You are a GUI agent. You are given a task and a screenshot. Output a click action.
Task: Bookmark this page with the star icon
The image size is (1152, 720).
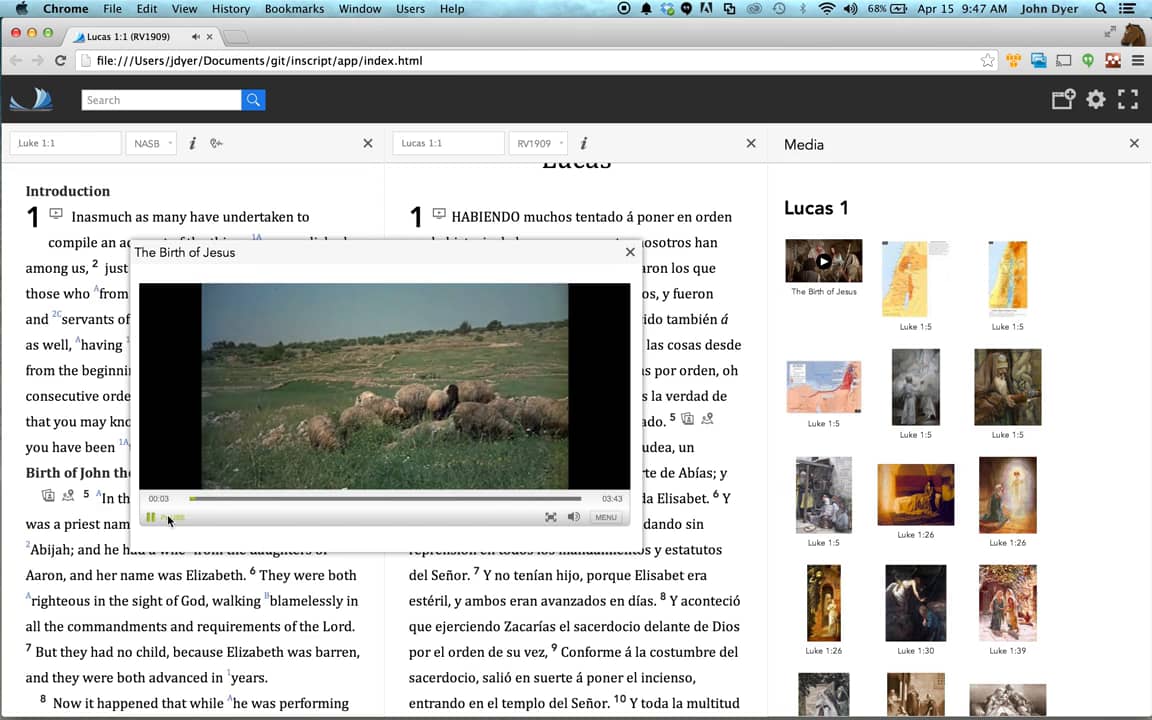[987, 60]
